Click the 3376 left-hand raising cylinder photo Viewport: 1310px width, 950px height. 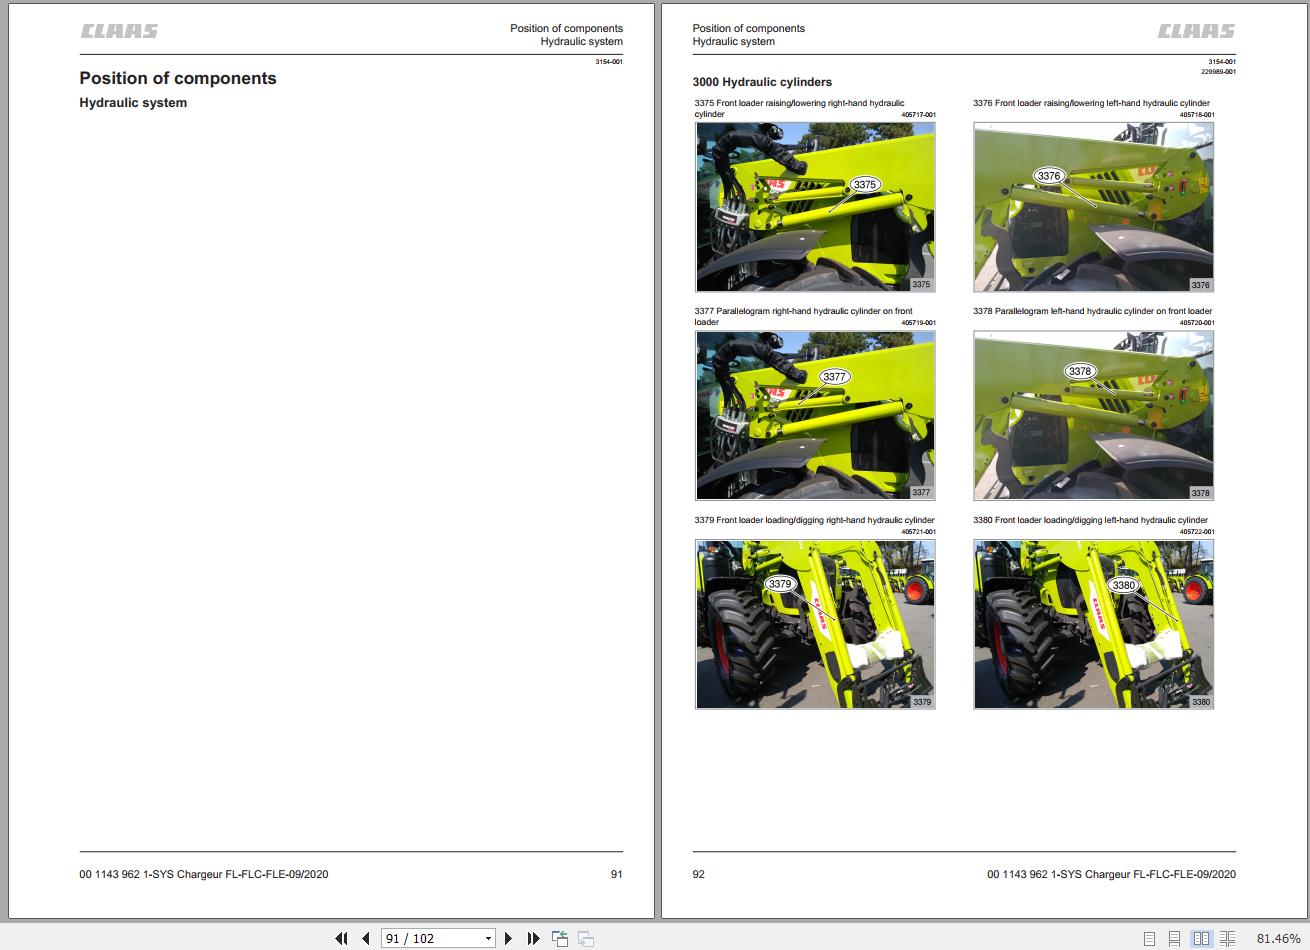[1093, 207]
